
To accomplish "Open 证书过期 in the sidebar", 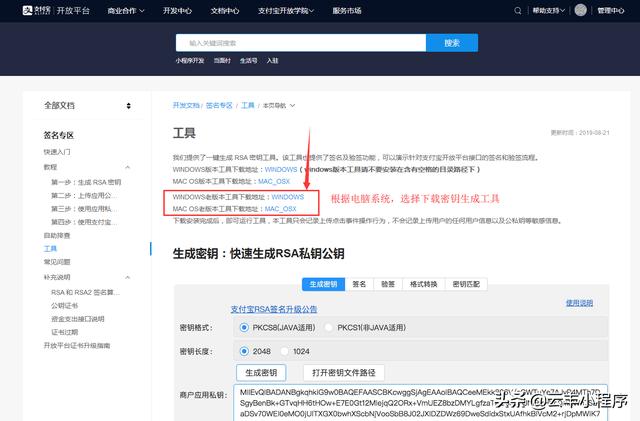I will (x=64, y=332).
